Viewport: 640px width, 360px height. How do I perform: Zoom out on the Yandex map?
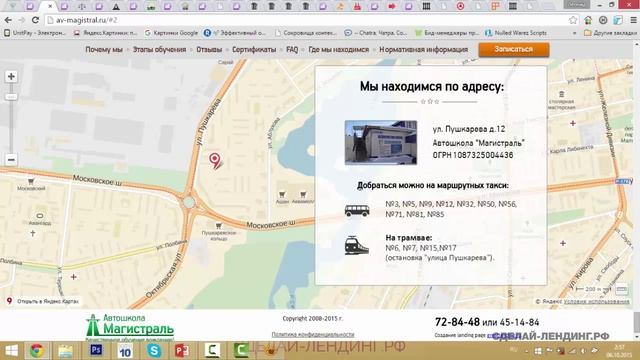[x=11, y=160]
